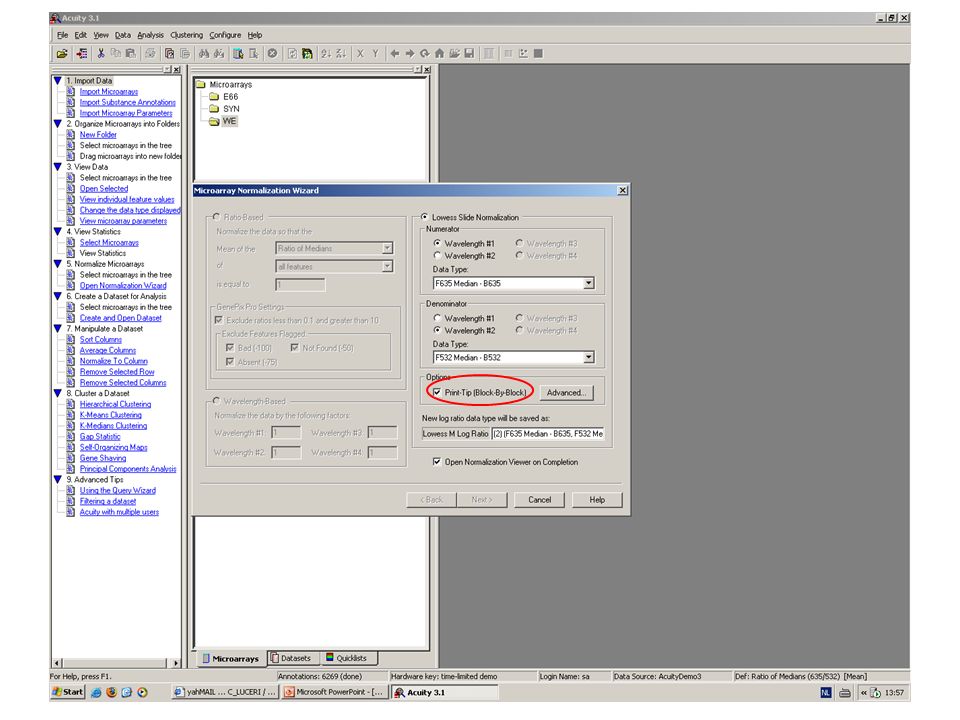Open the File menu
960x720 pixels.
click(62, 35)
